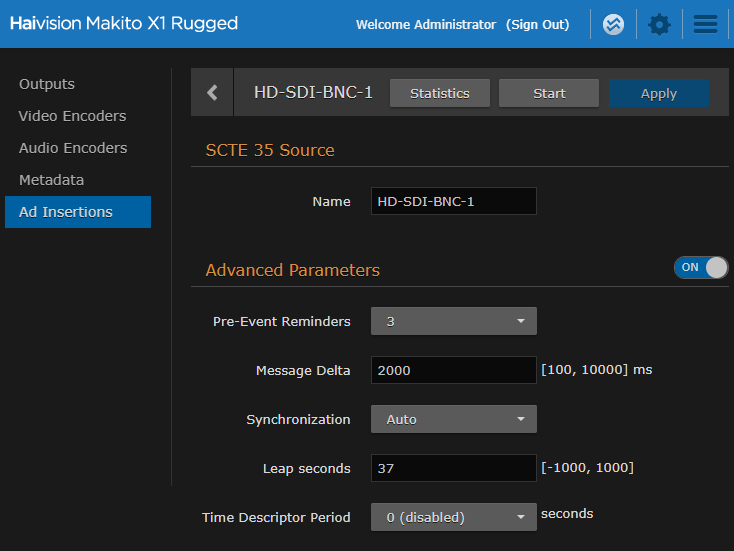Select Ad Insertions in the sidebar
The image size is (734, 551).
(66, 212)
